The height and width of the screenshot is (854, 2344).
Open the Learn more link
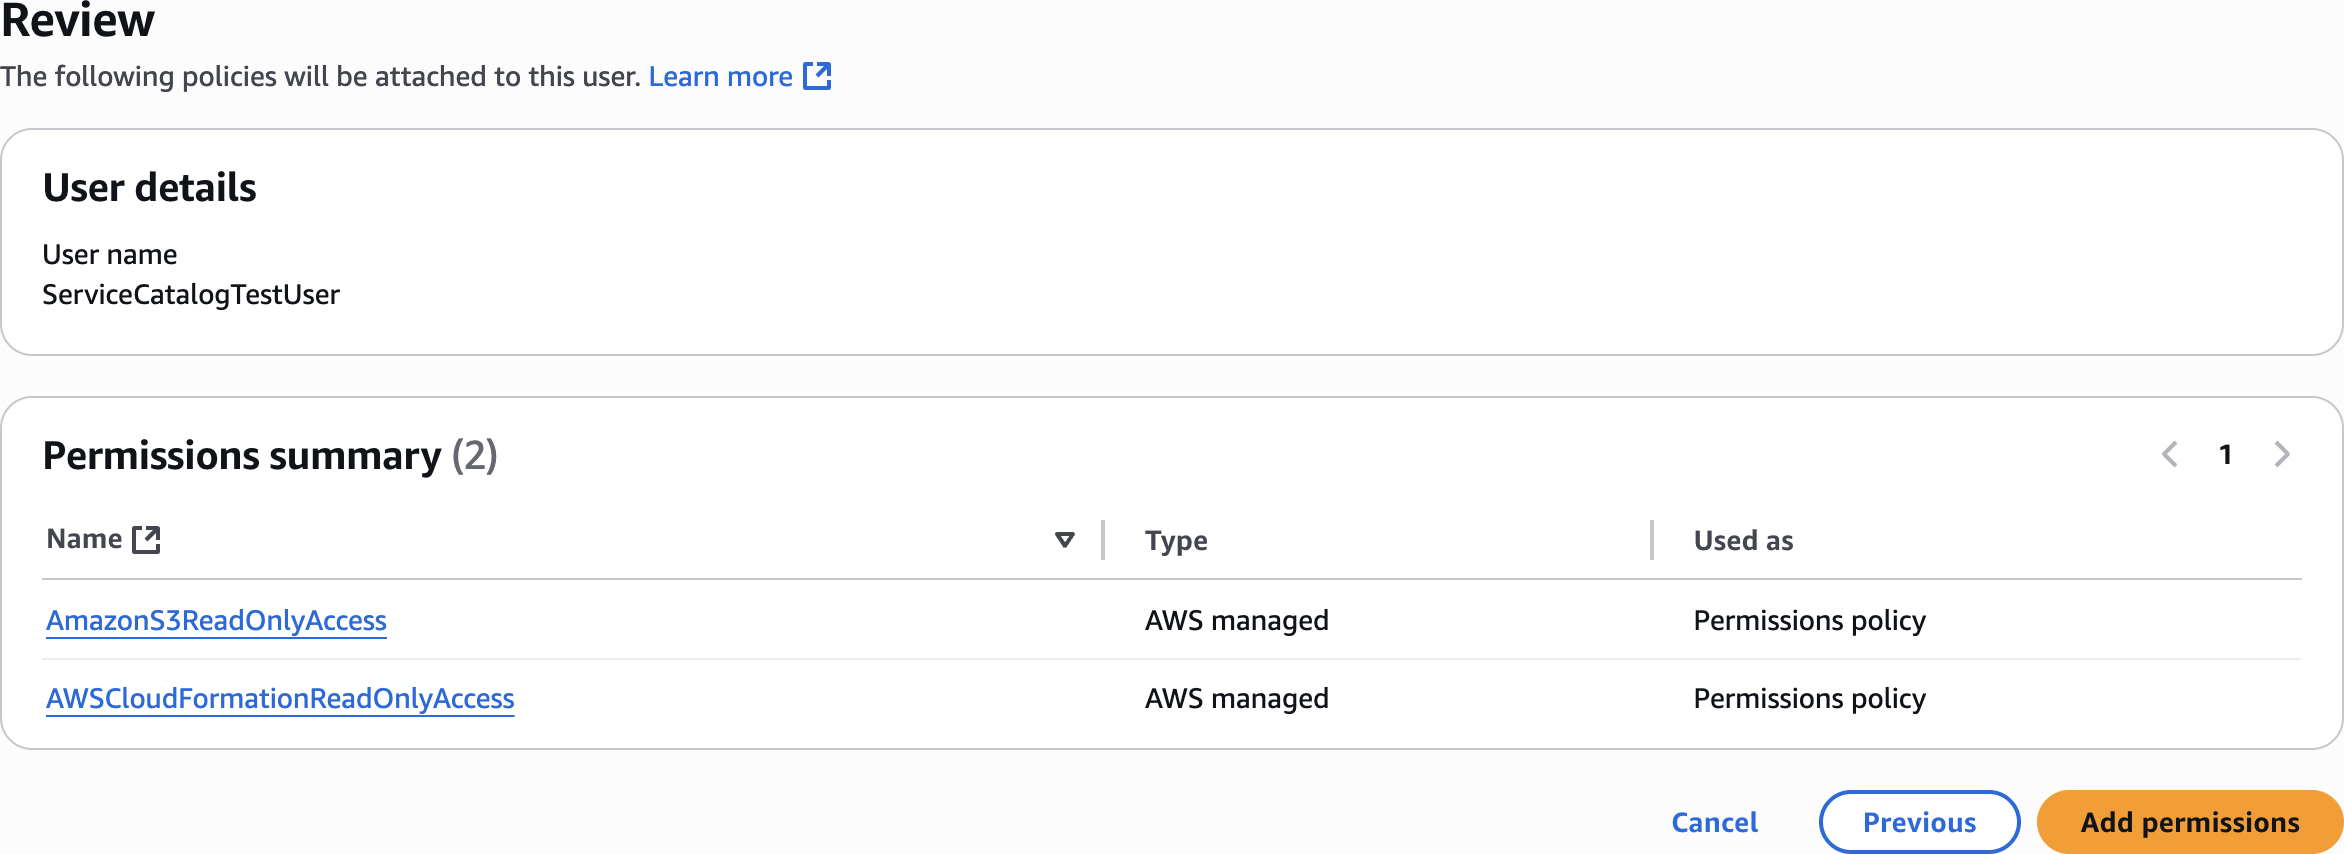tap(720, 77)
